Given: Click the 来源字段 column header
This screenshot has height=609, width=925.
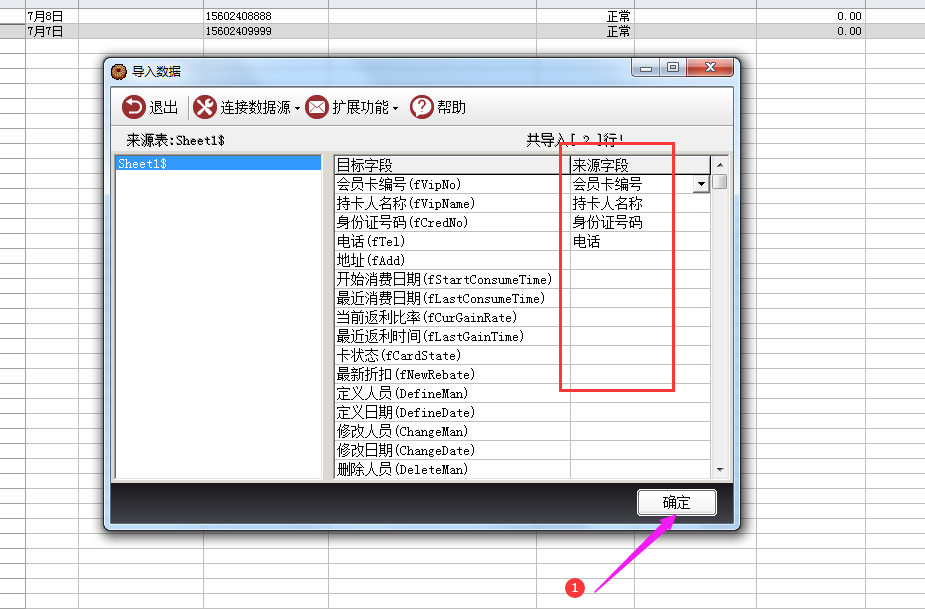Looking at the screenshot, I should [x=640, y=165].
